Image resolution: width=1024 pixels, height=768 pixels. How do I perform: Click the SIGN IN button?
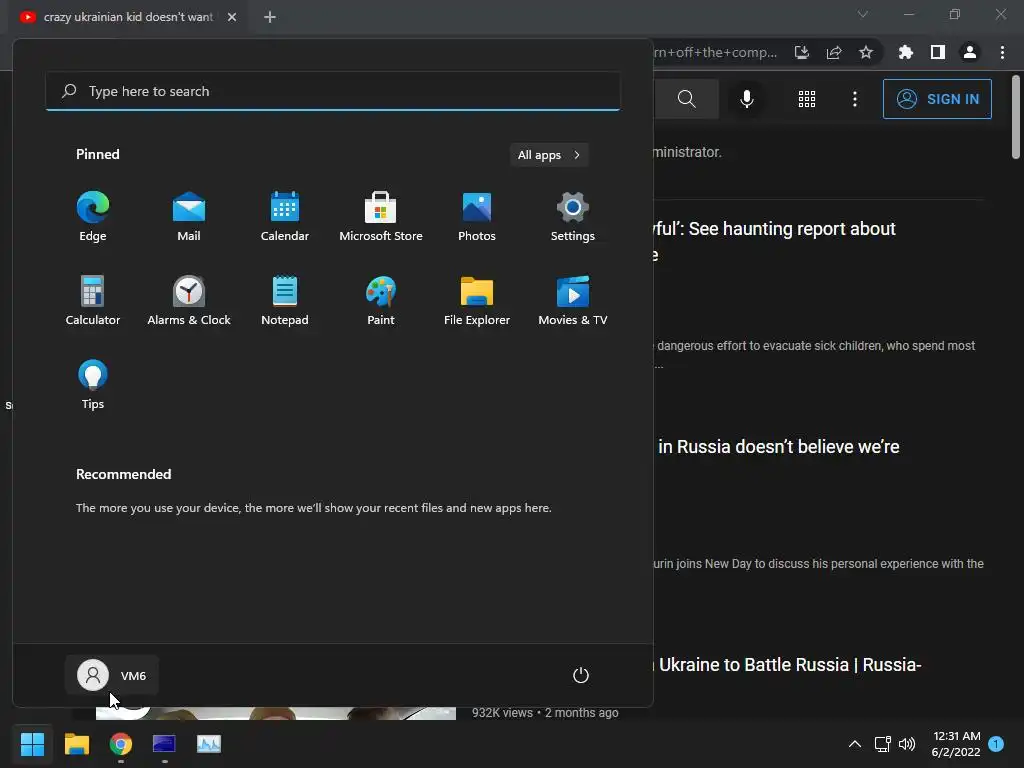click(x=937, y=99)
